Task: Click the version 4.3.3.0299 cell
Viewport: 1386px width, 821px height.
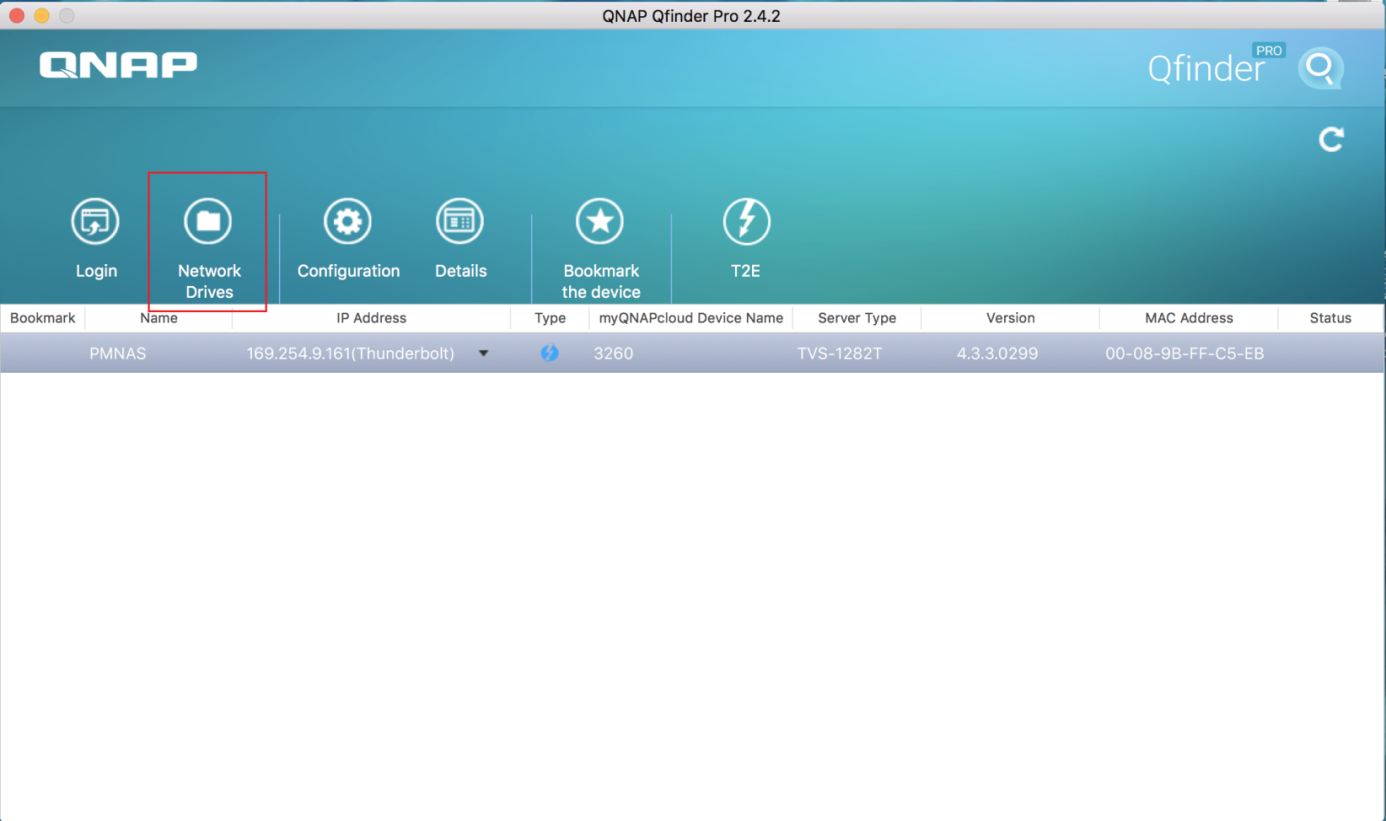Action: coord(997,353)
